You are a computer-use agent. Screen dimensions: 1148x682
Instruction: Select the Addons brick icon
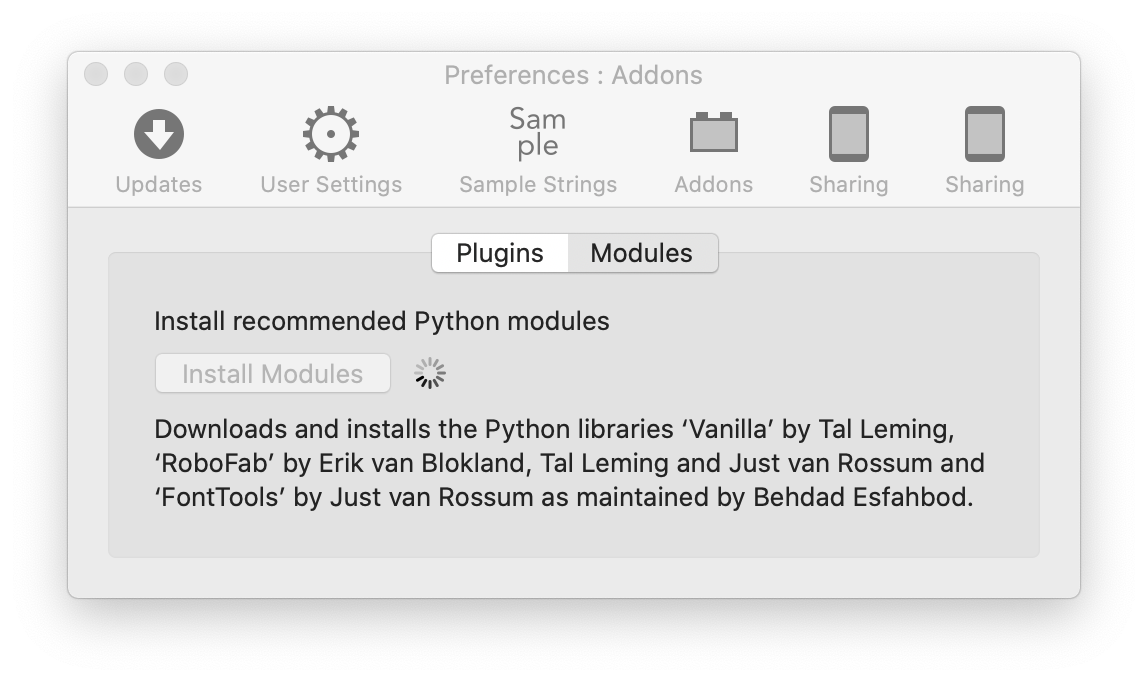(x=714, y=134)
